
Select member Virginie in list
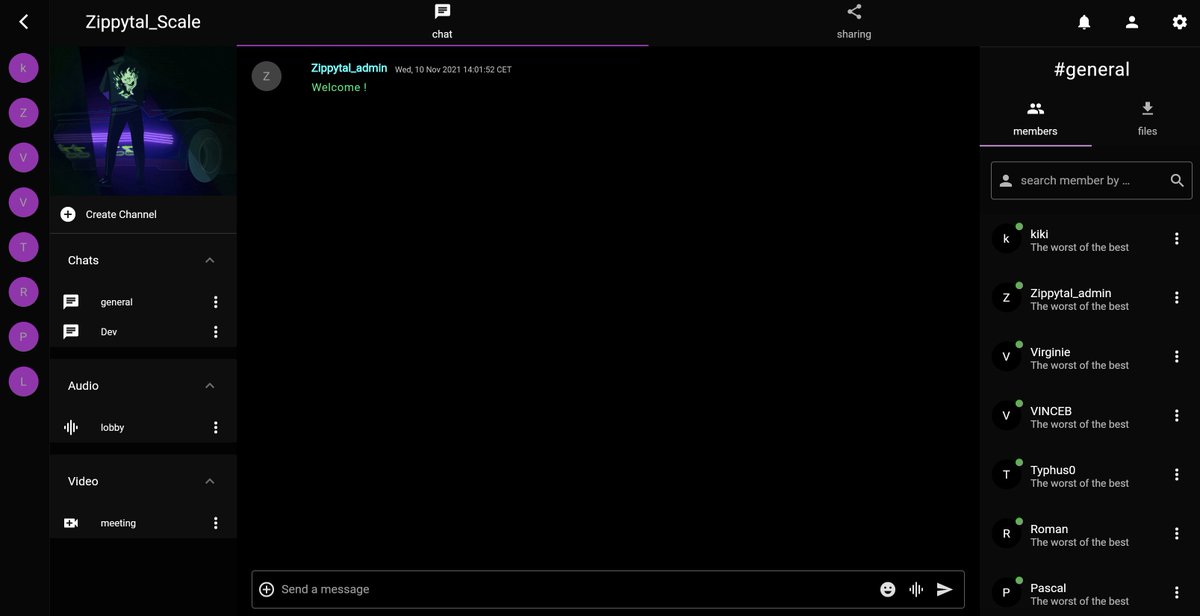pos(1090,357)
